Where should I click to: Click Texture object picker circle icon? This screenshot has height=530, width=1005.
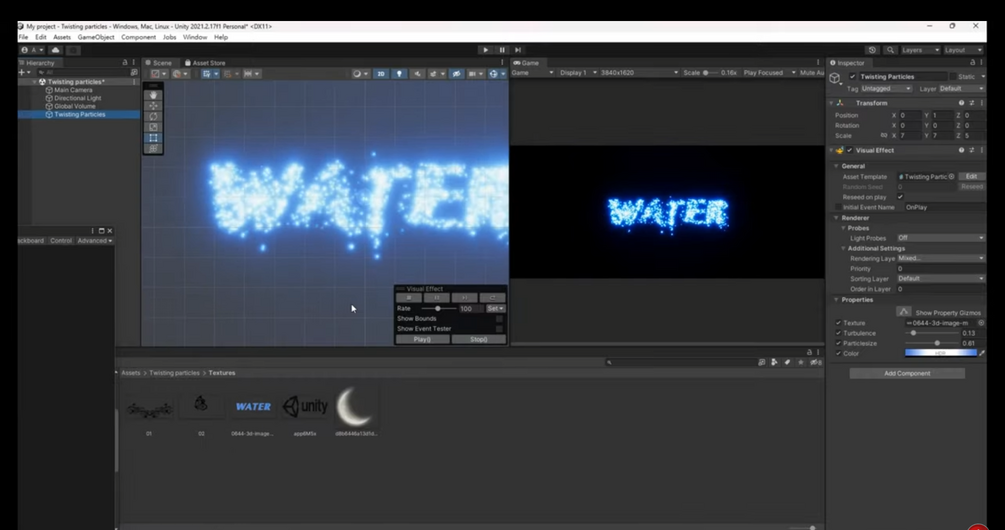981,323
